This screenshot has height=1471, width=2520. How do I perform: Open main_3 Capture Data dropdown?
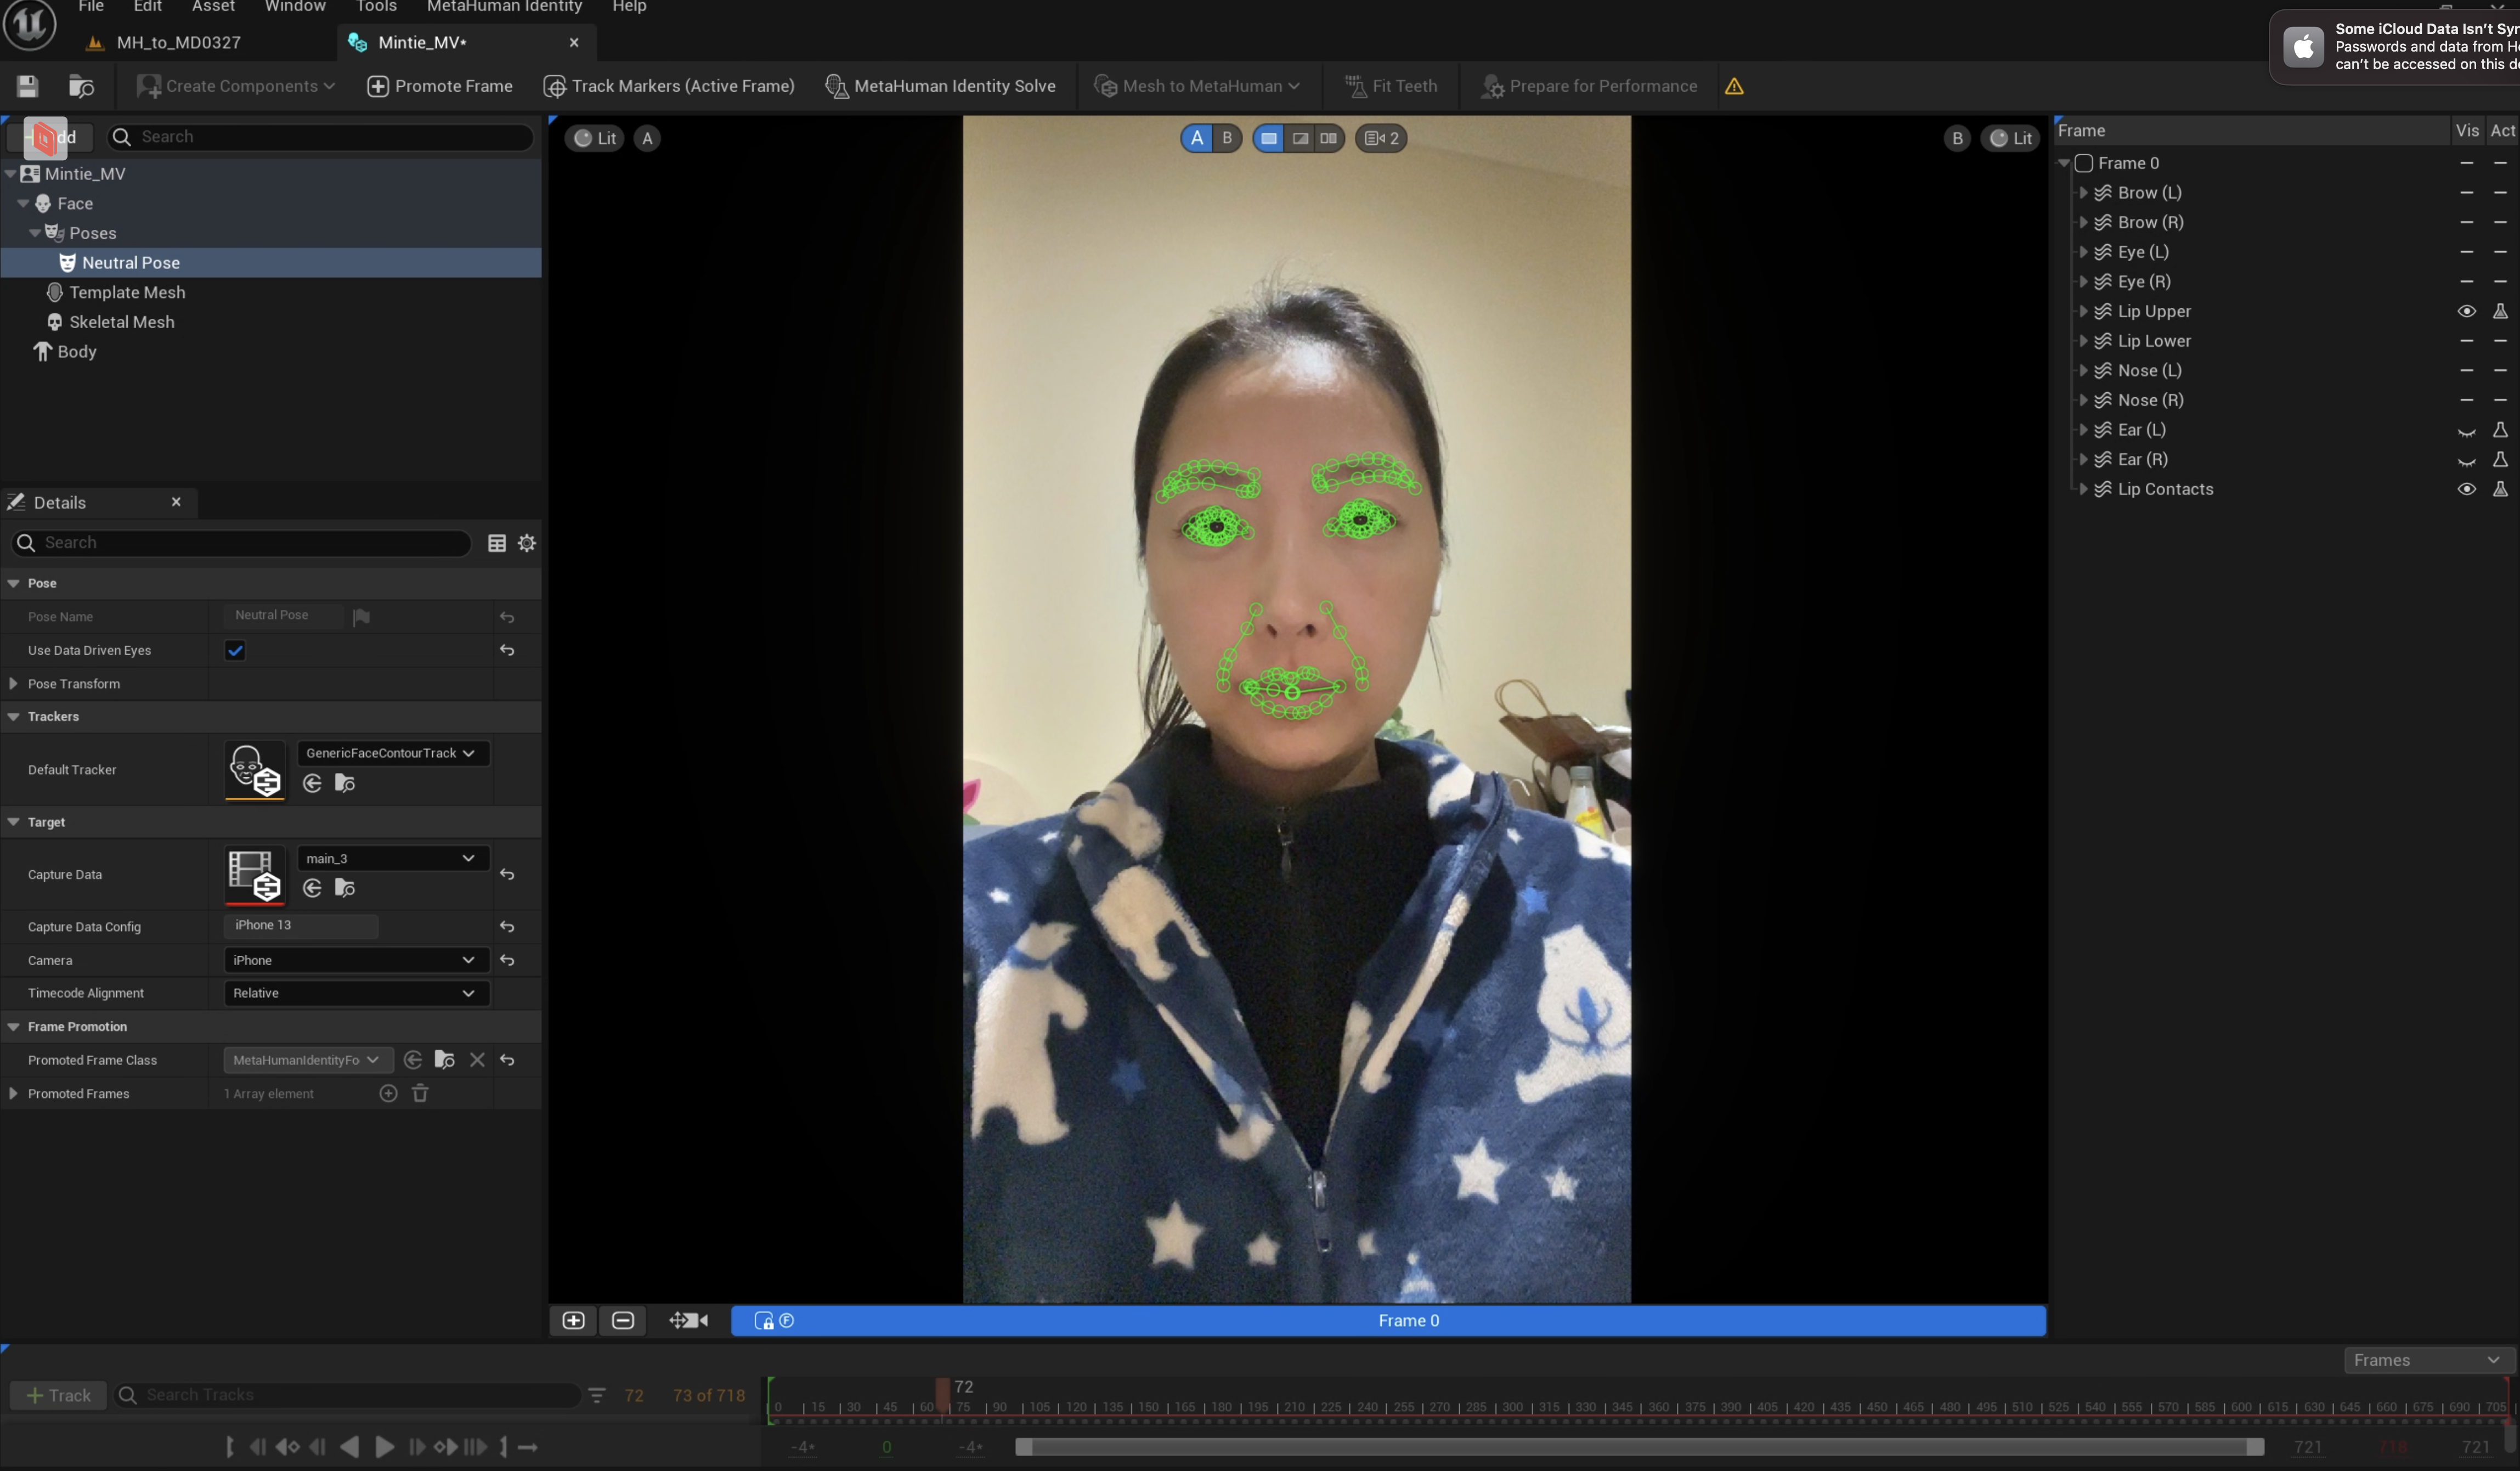[x=393, y=858]
